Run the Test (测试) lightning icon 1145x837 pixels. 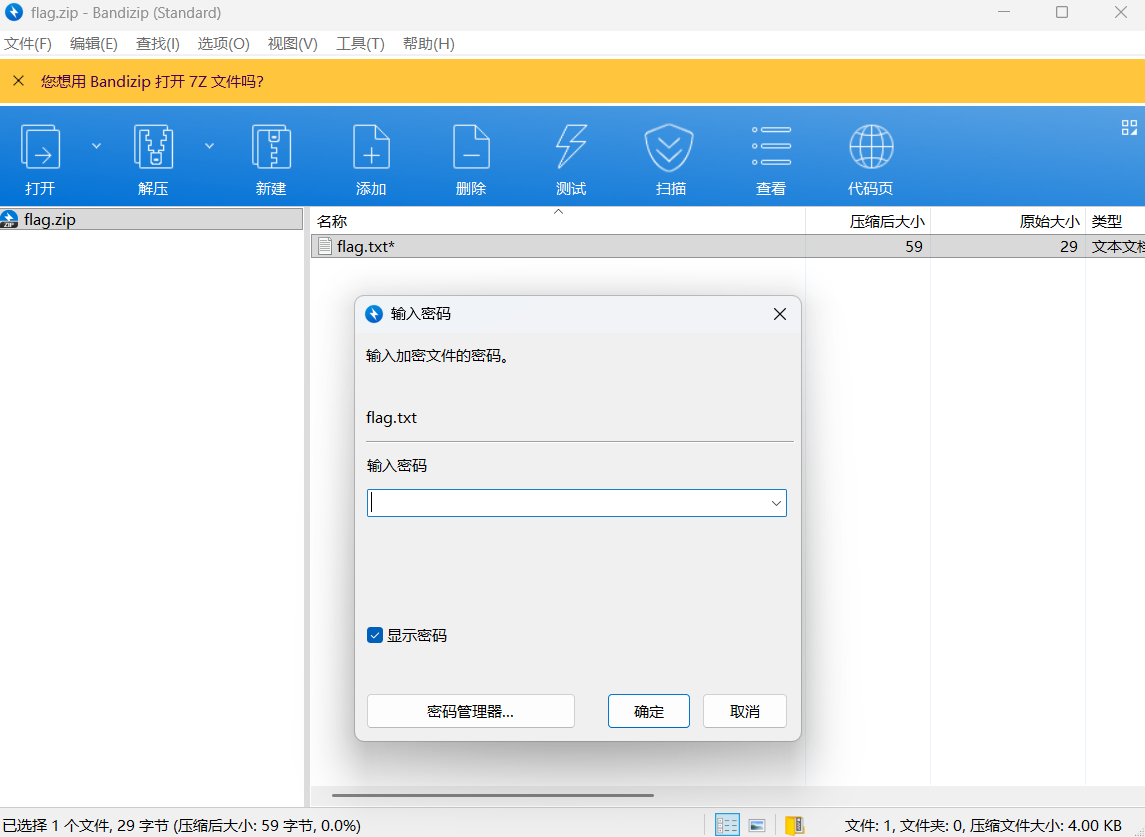point(571,148)
